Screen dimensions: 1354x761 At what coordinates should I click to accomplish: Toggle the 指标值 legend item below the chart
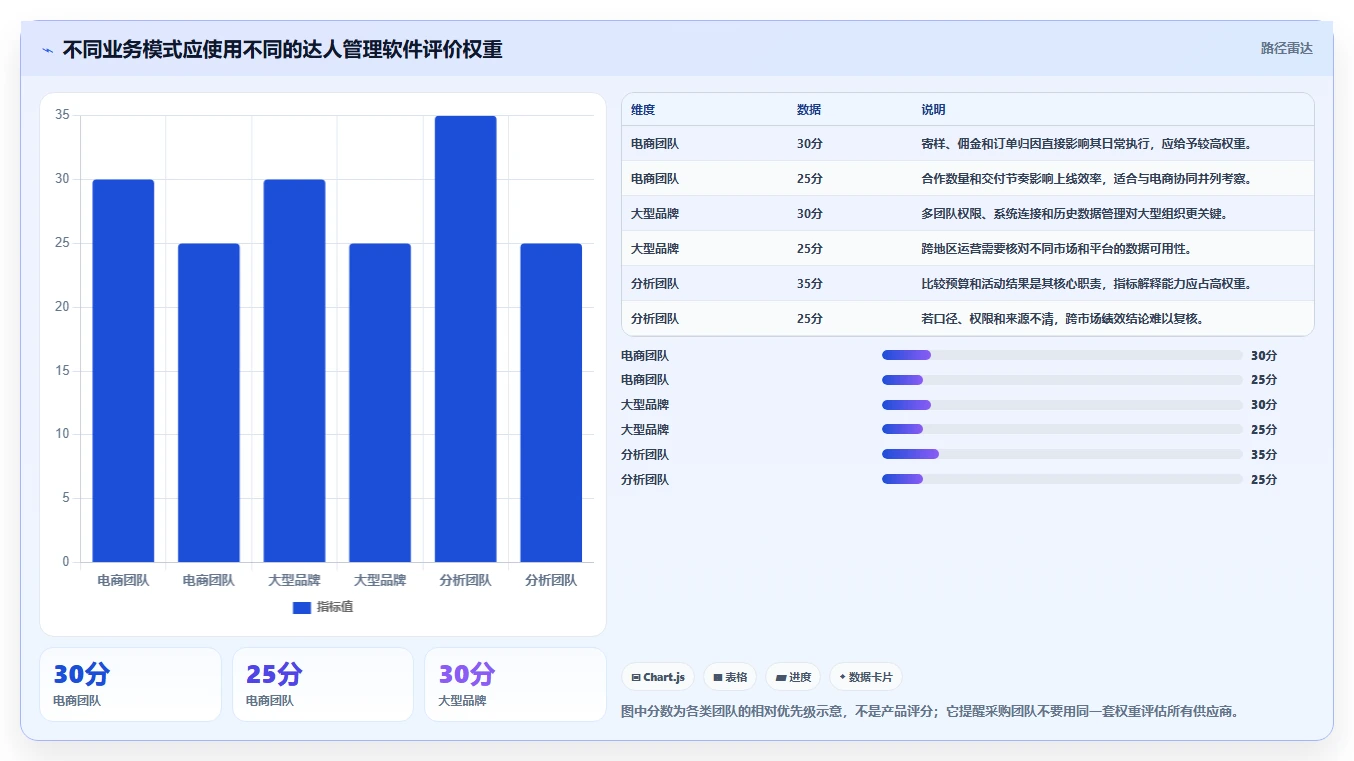click(x=322, y=607)
